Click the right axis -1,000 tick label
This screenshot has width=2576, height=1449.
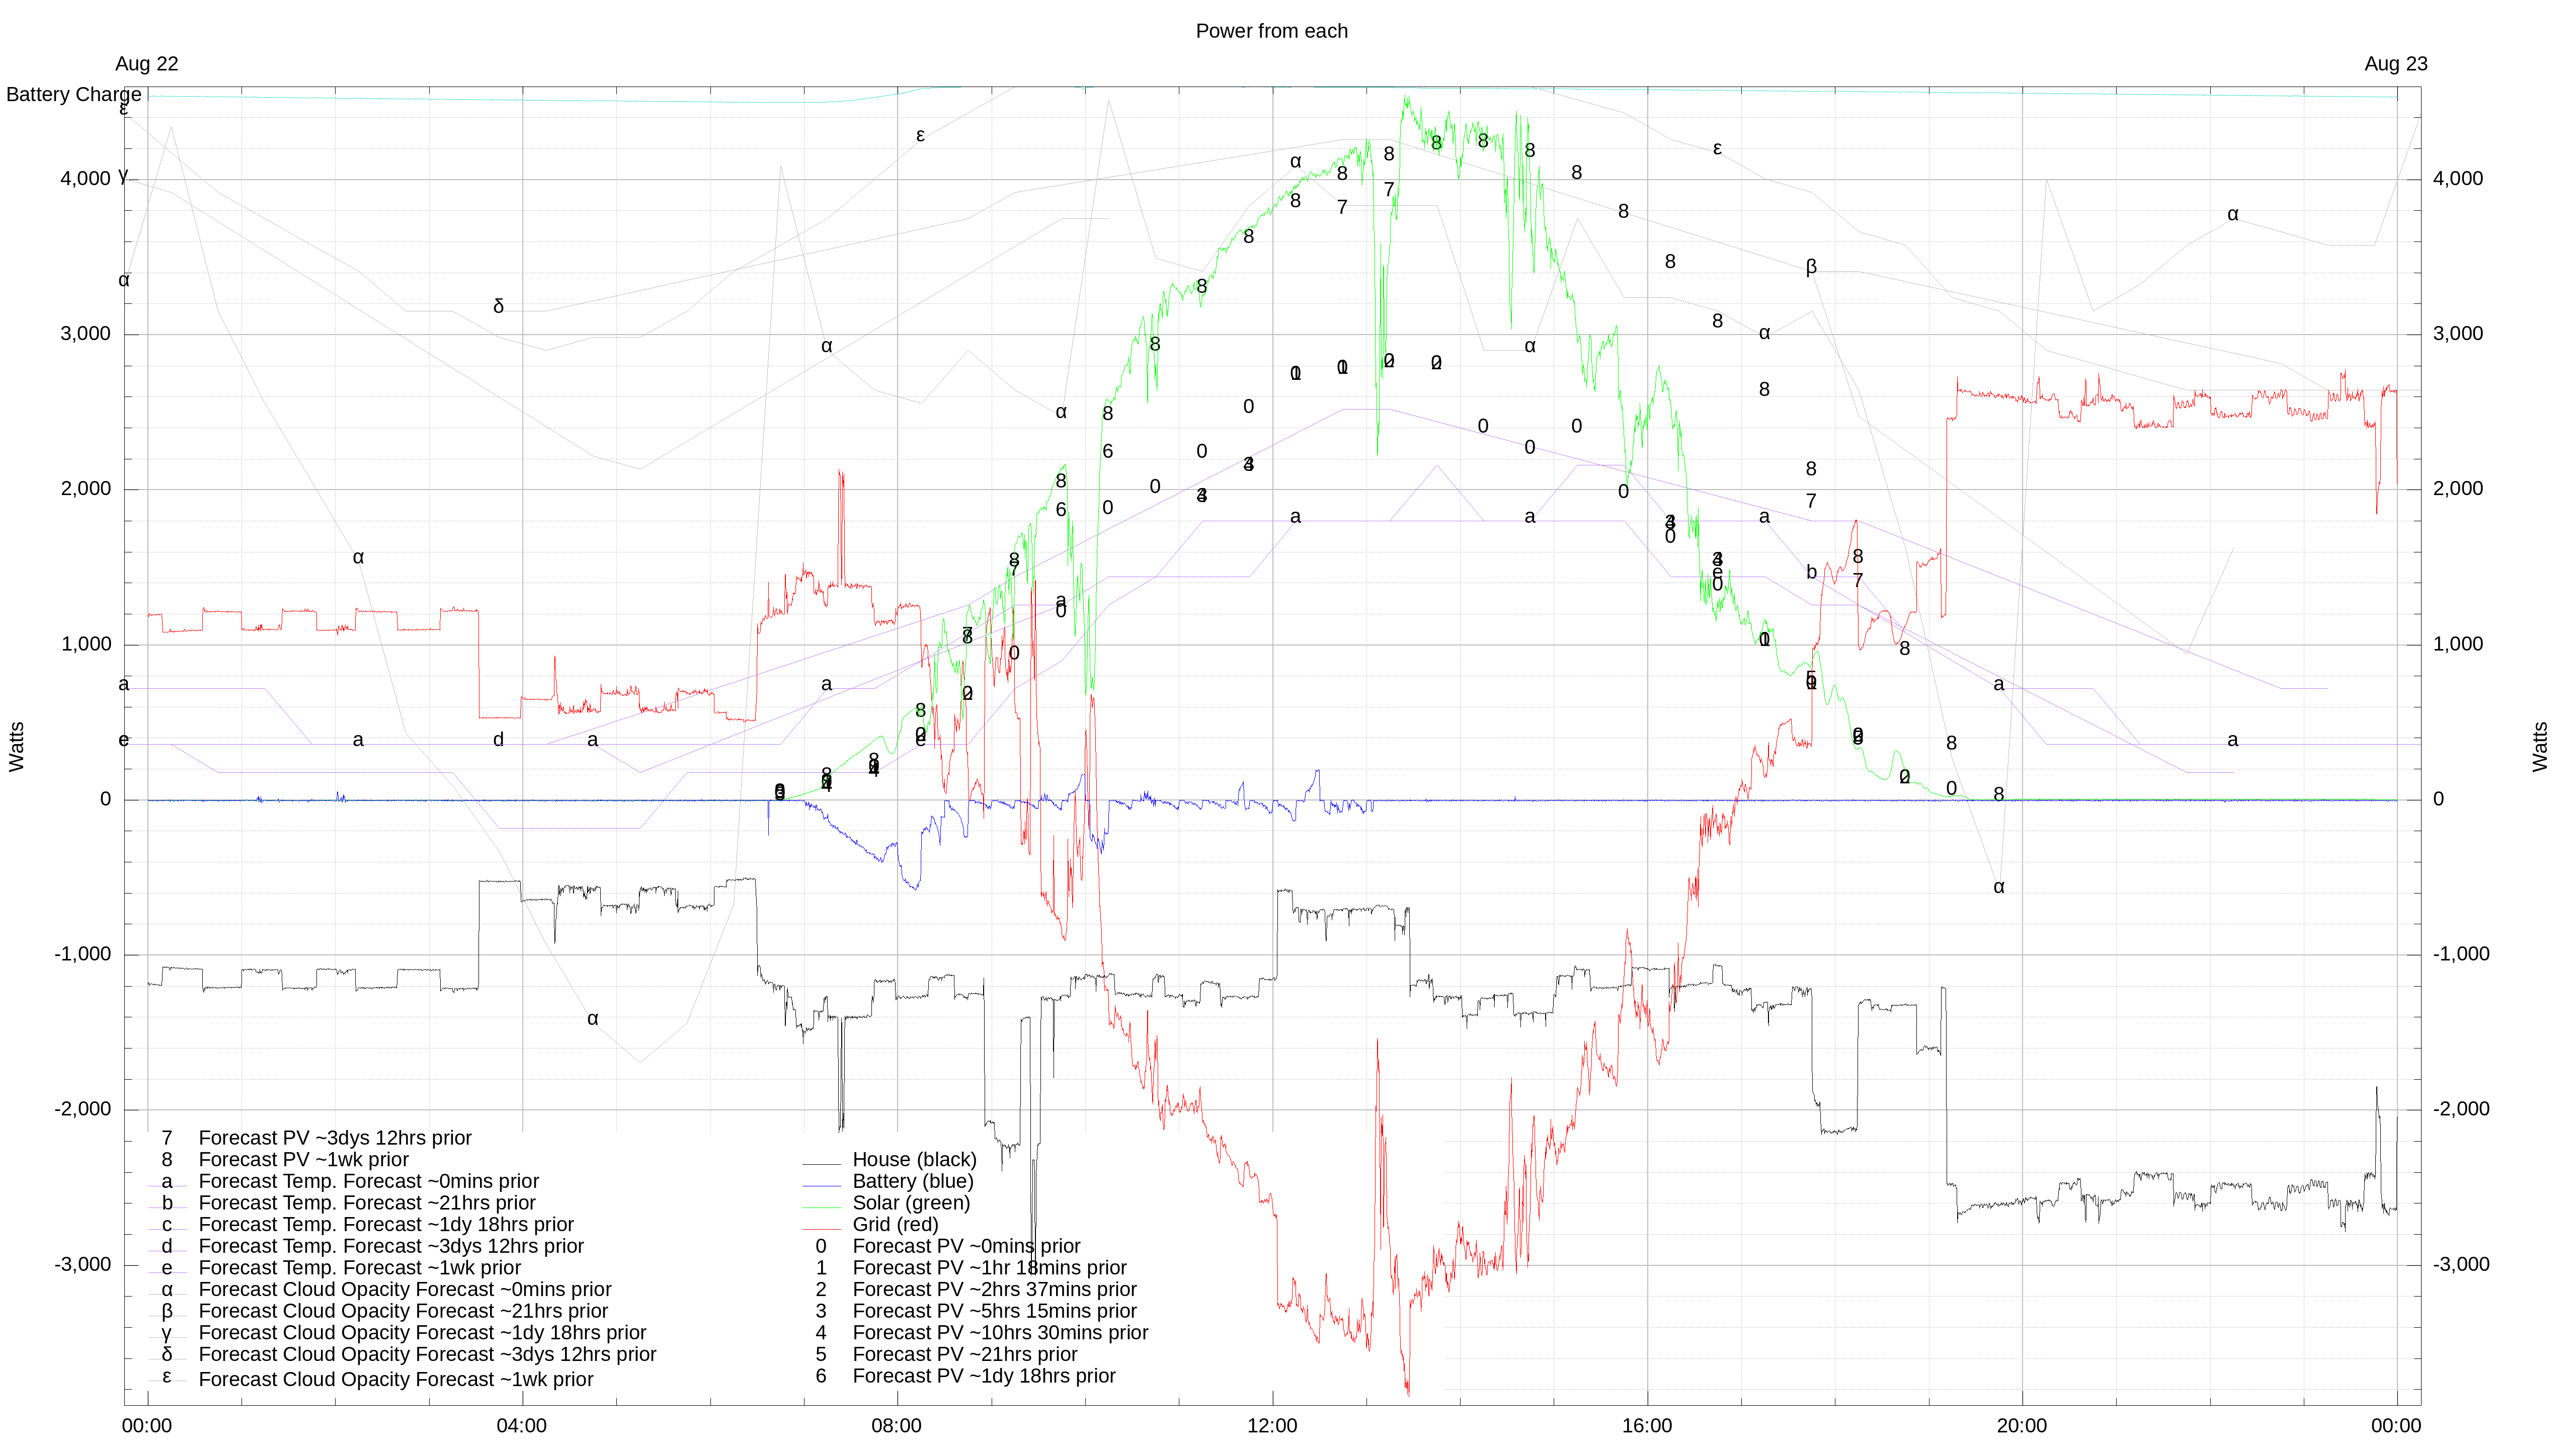click(2461, 954)
